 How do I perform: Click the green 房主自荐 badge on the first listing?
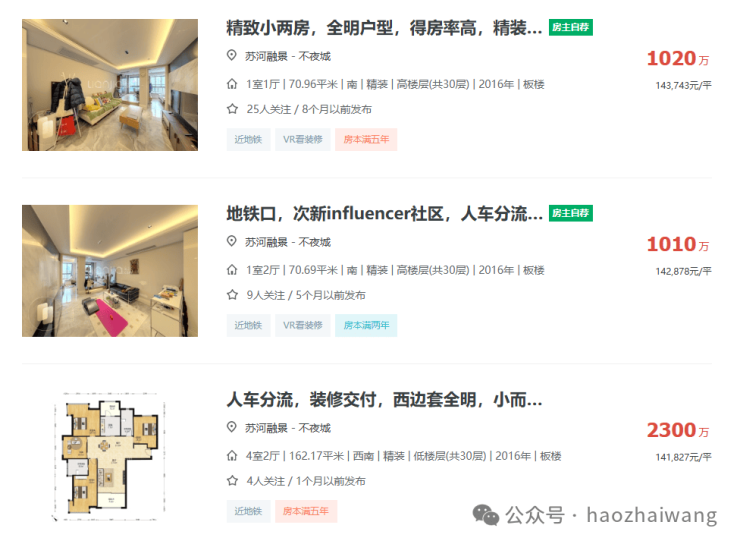click(x=571, y=27)
